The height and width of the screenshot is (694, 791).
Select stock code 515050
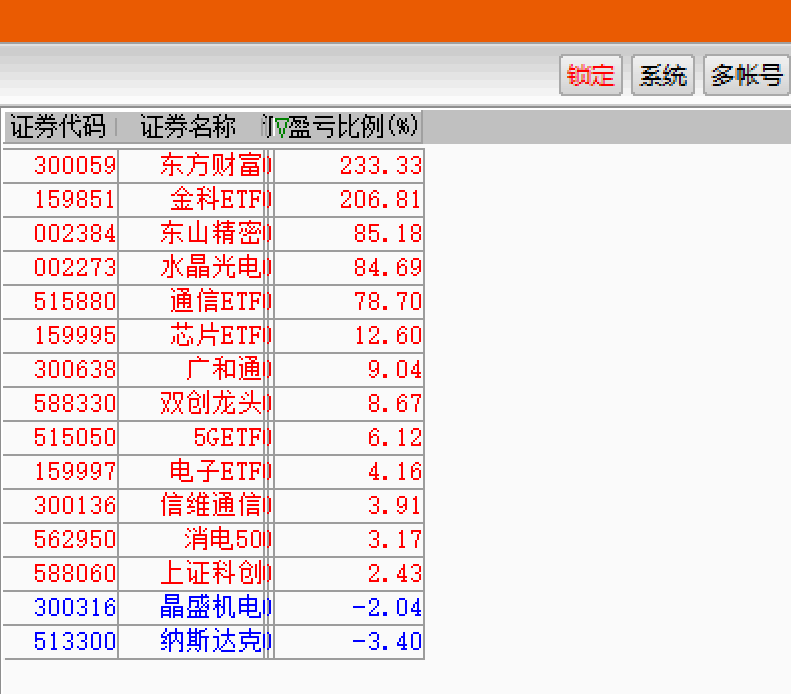pyautogui.click(x=75, y=437)
